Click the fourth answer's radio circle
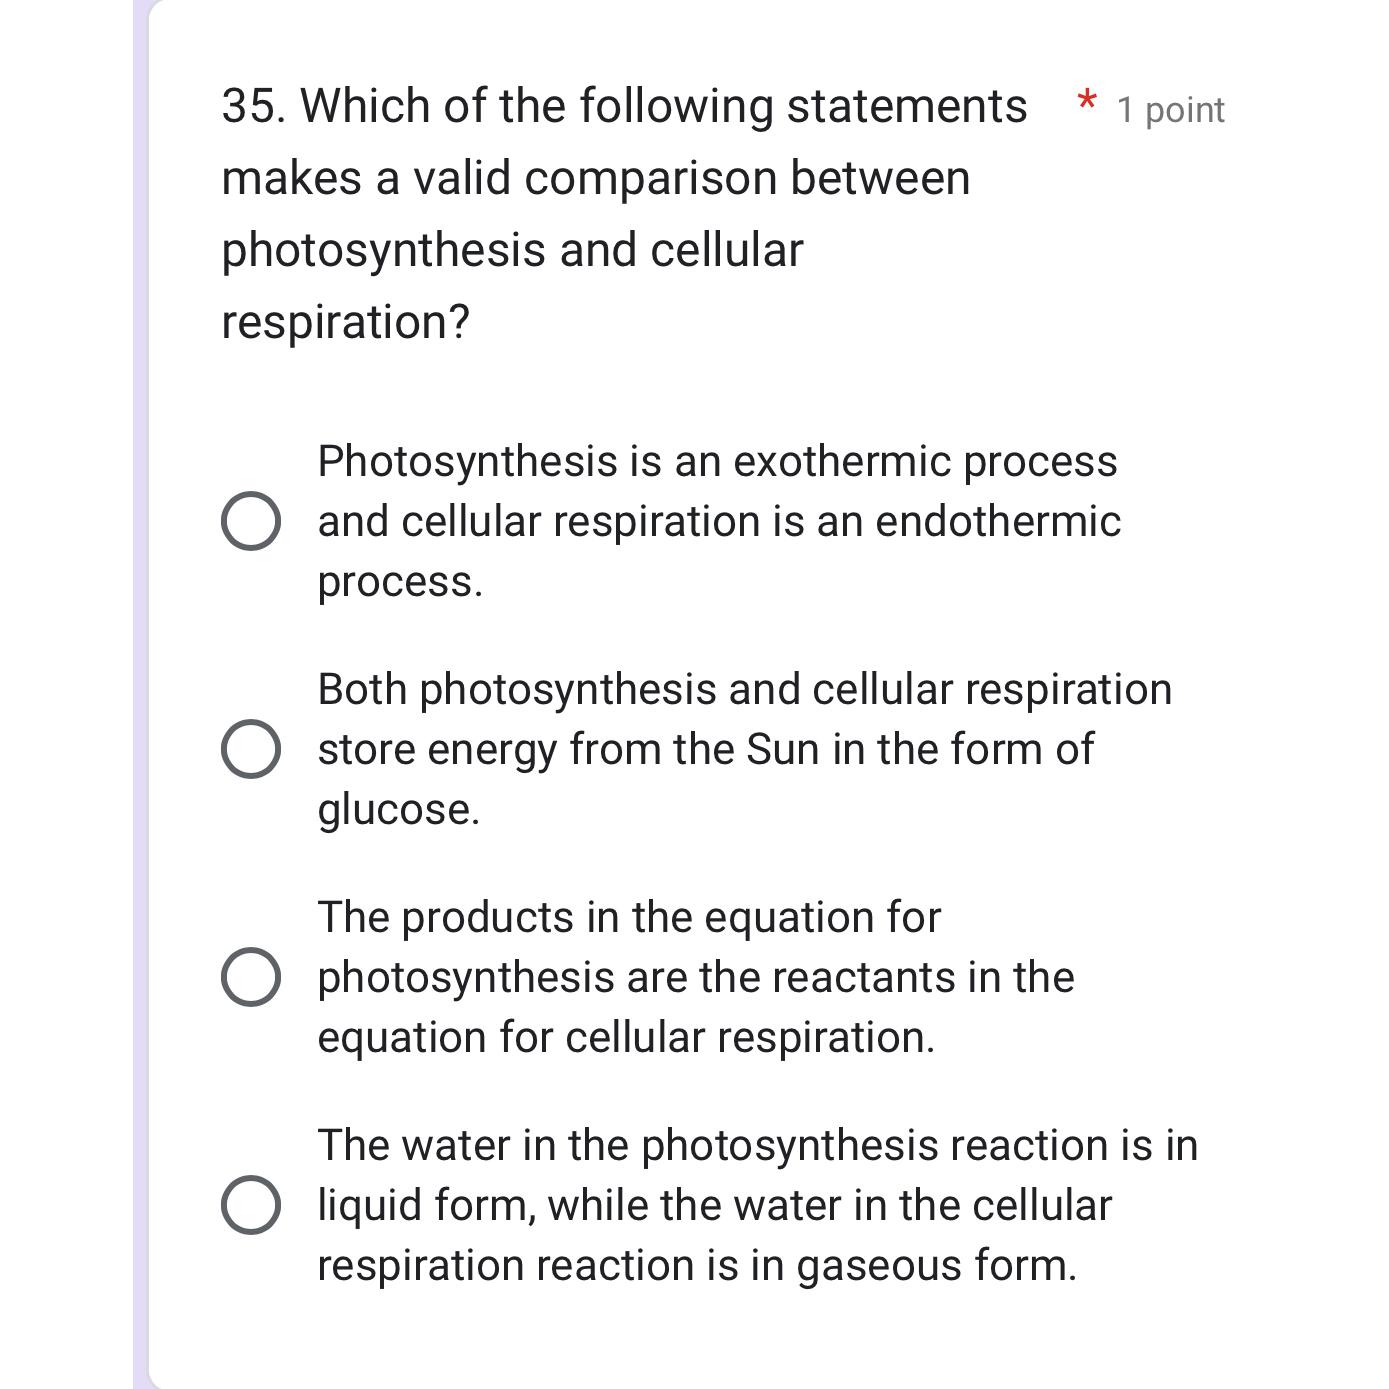The image size is (1389, 1389). (253, 1207)
